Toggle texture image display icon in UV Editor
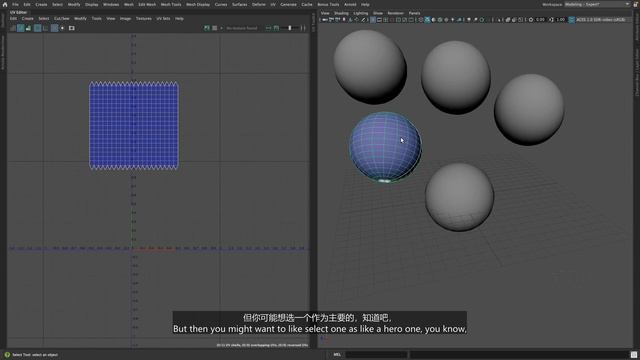 tap(207, 28)
